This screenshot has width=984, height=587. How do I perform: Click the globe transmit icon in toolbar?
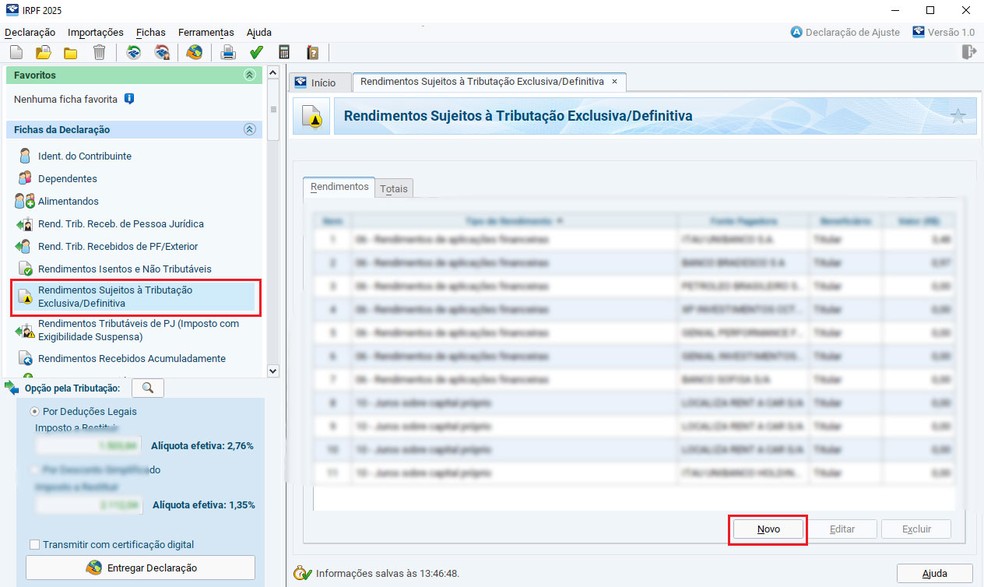[x=194, y=53]
